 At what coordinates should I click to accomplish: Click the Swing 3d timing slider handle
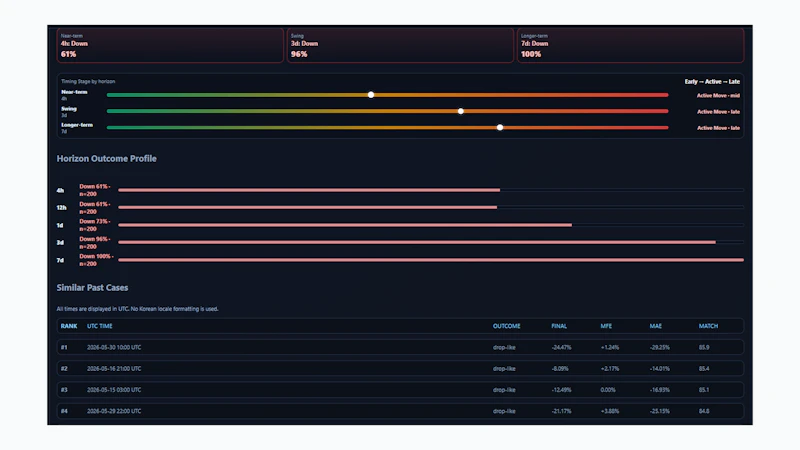pyautogui.click(x=461, y=111)
